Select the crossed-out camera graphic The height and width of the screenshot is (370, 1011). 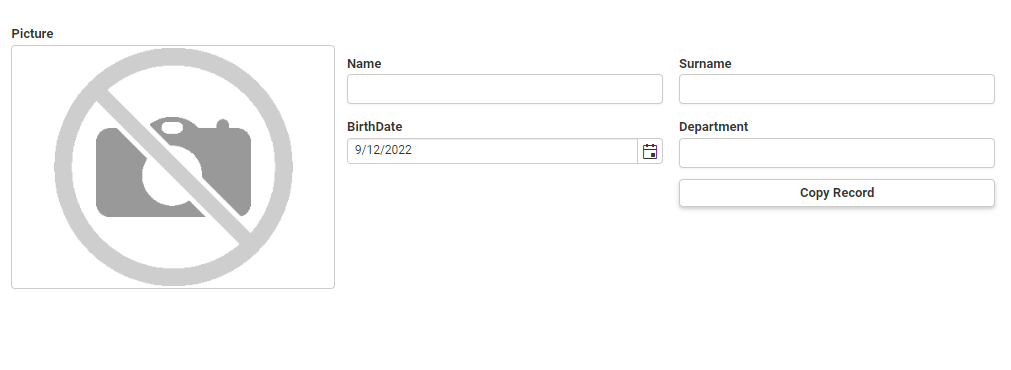173,167
